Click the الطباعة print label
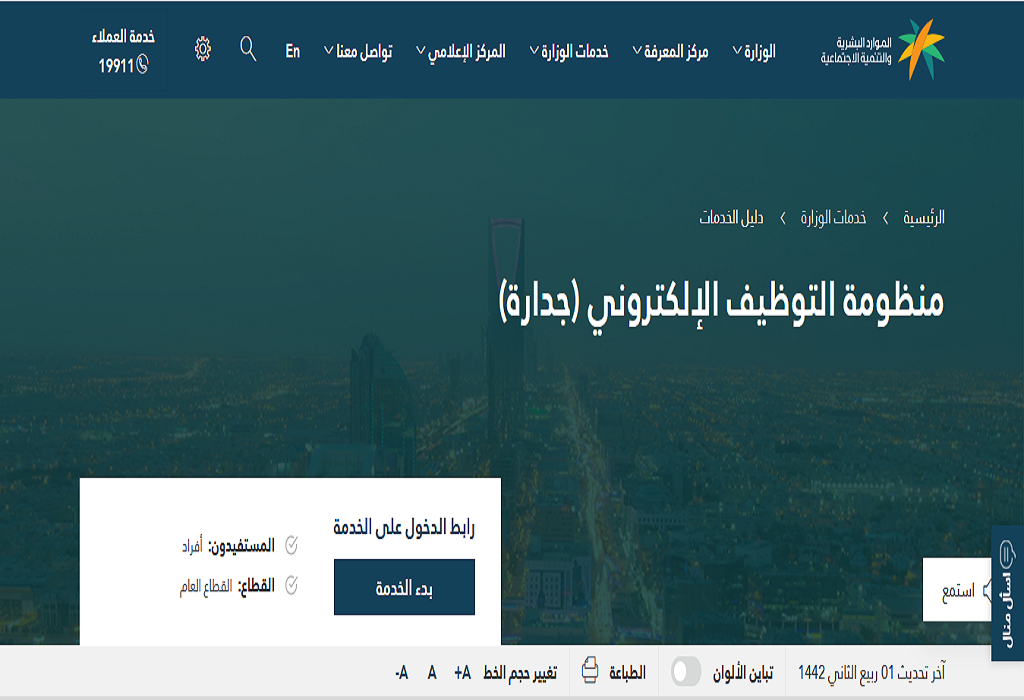The image size is (1024, 700). pos(628,672)
